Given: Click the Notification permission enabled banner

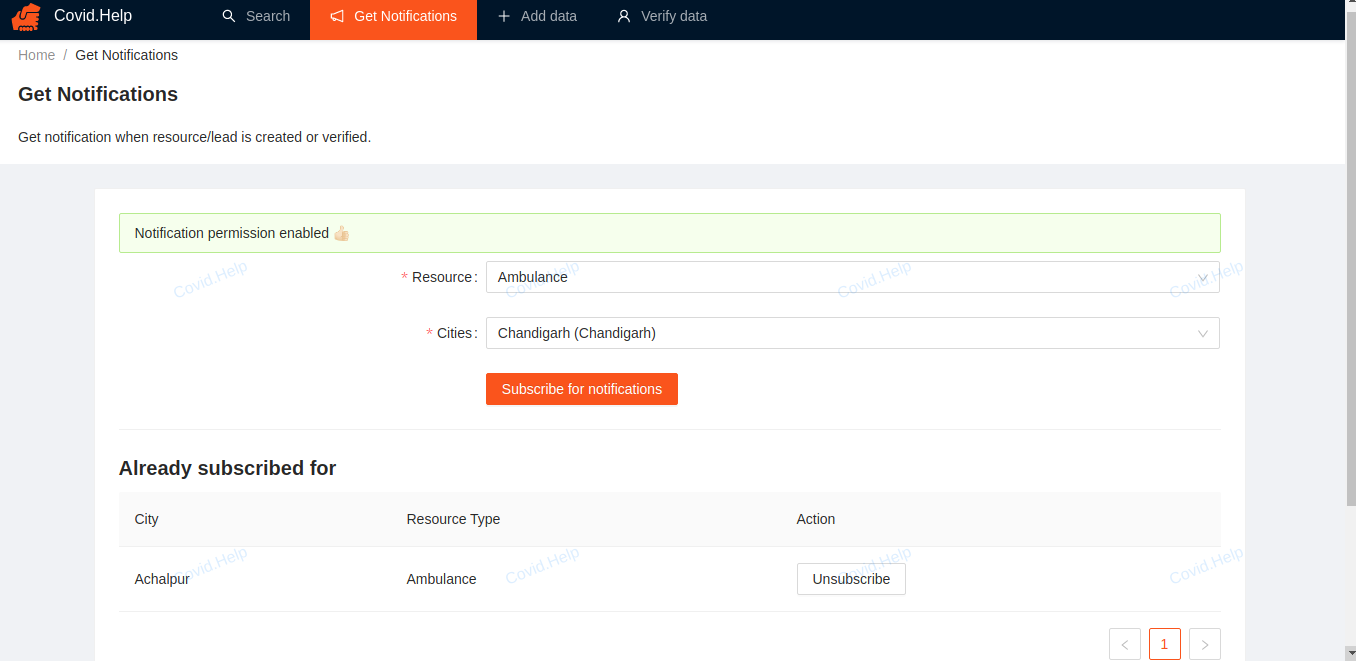Looking at the screenshot, I should tap(669, 233).
